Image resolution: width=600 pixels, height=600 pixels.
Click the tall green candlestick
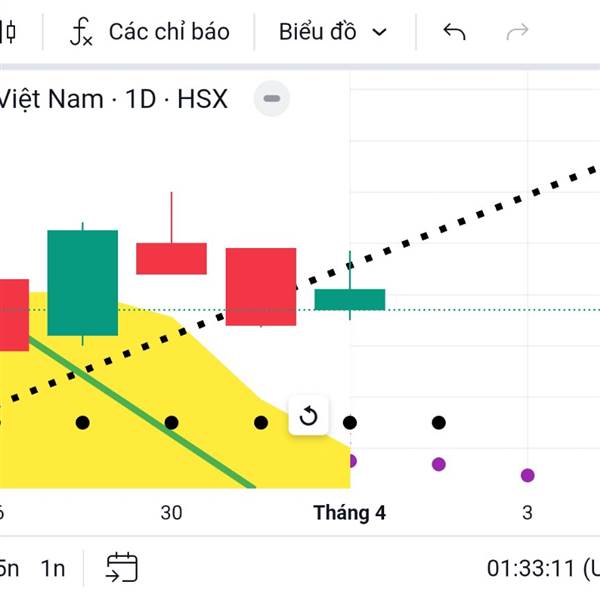coord(83,282)
